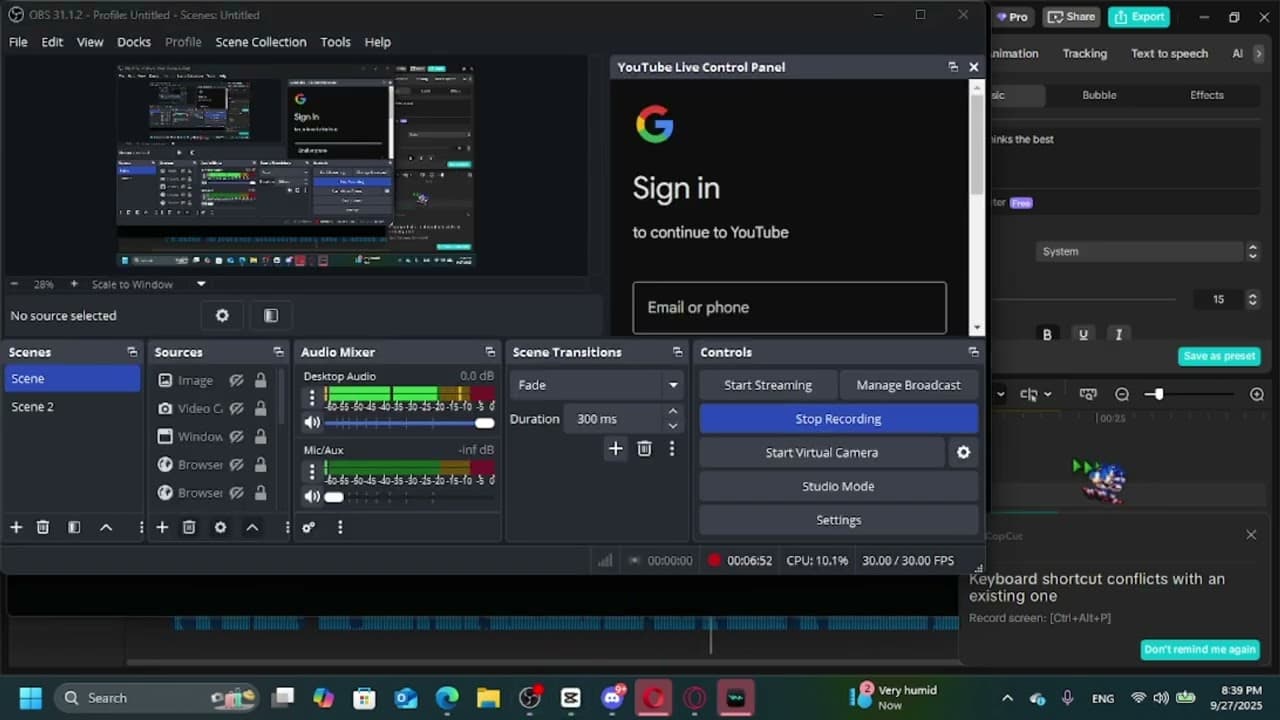1280x720 pixels.
Task: Open Scene Transitions three-dot properties menu
Action: (672, 449)
